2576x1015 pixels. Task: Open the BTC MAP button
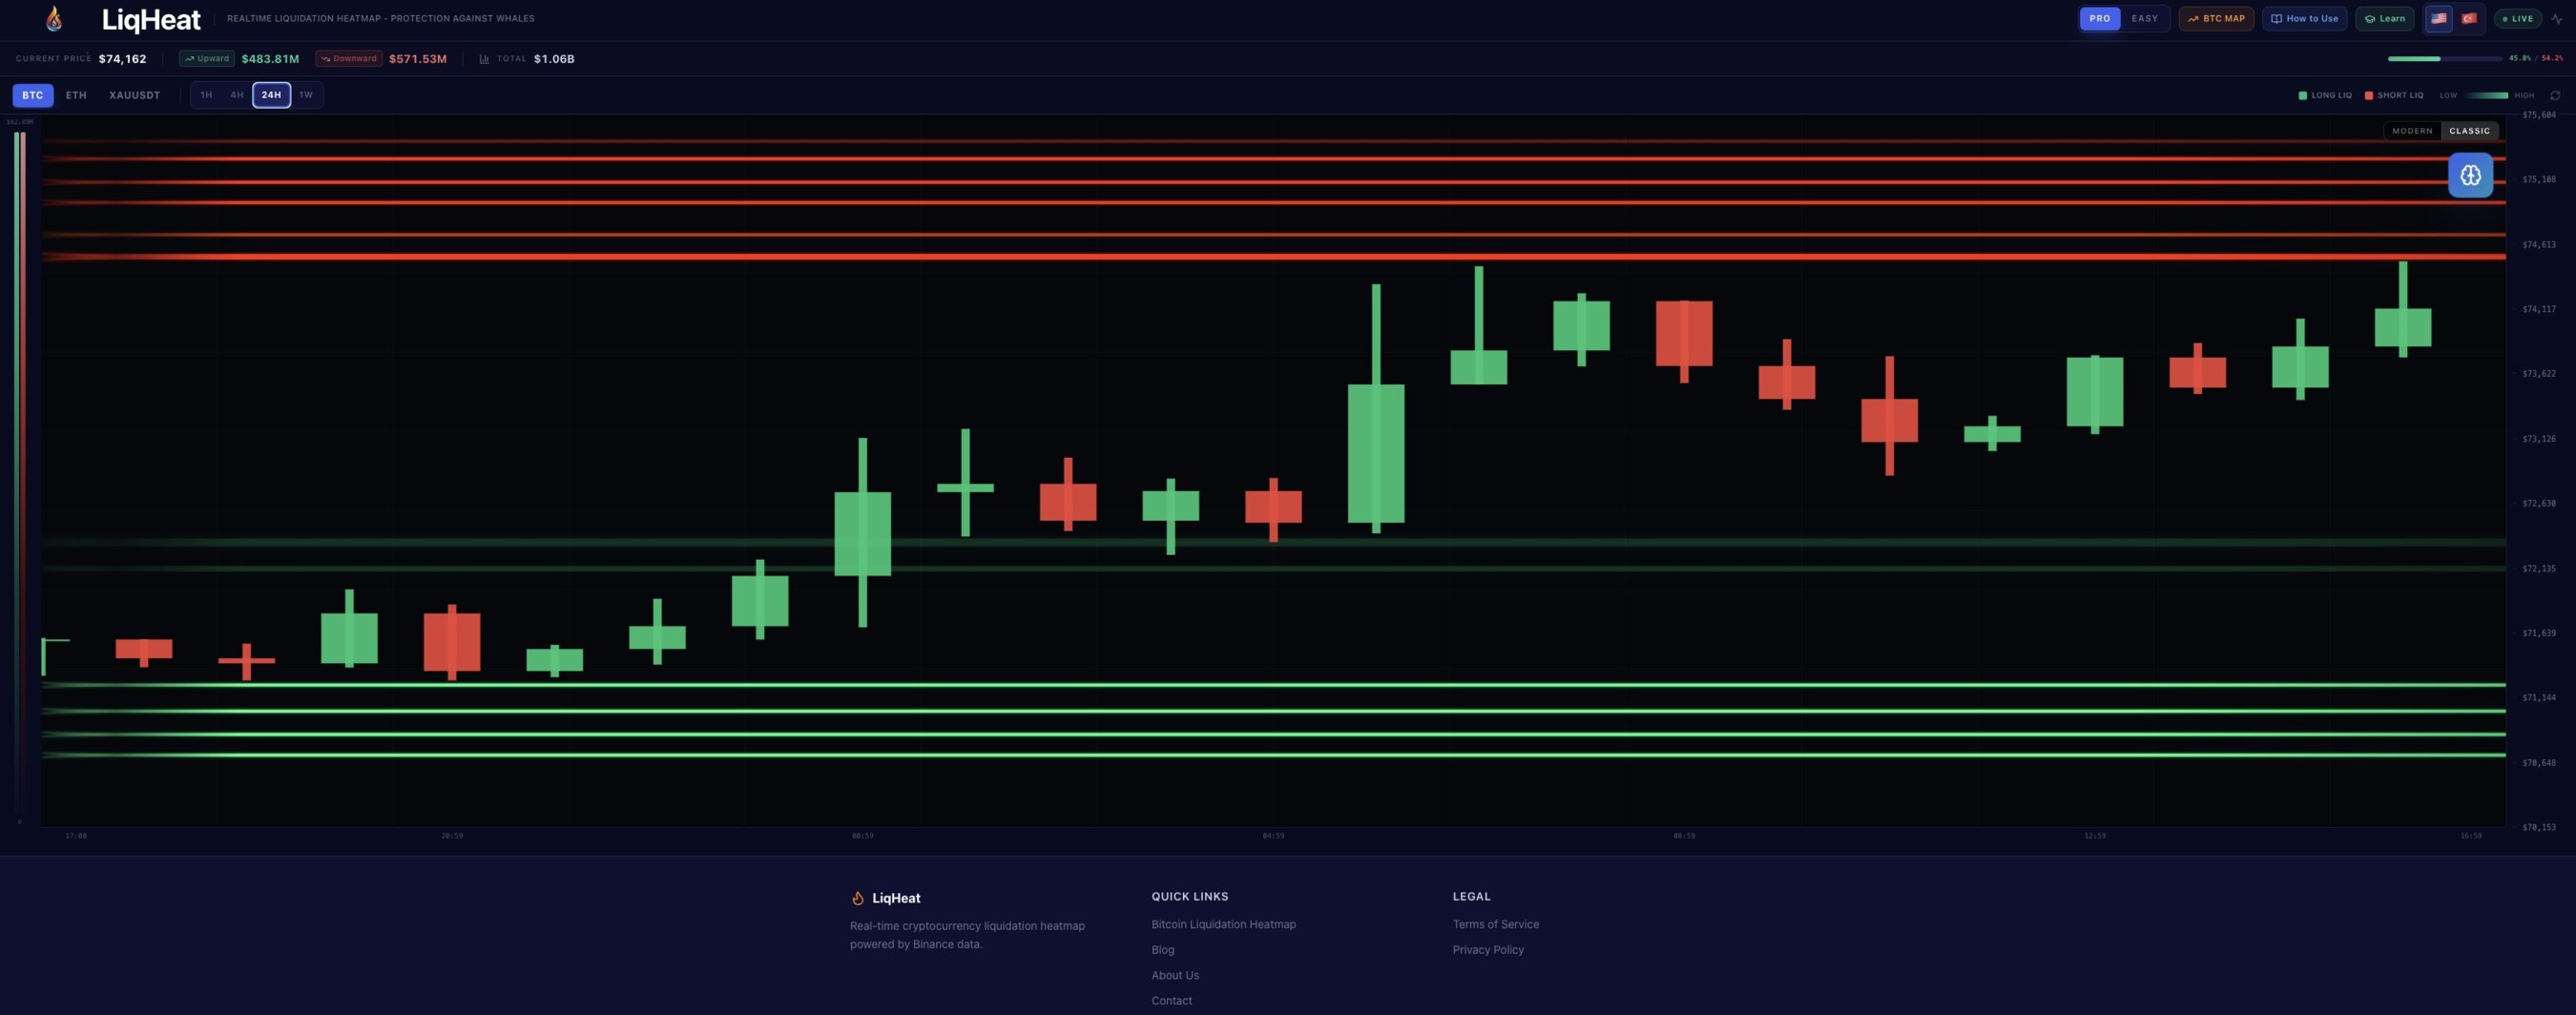point(2215,19)
